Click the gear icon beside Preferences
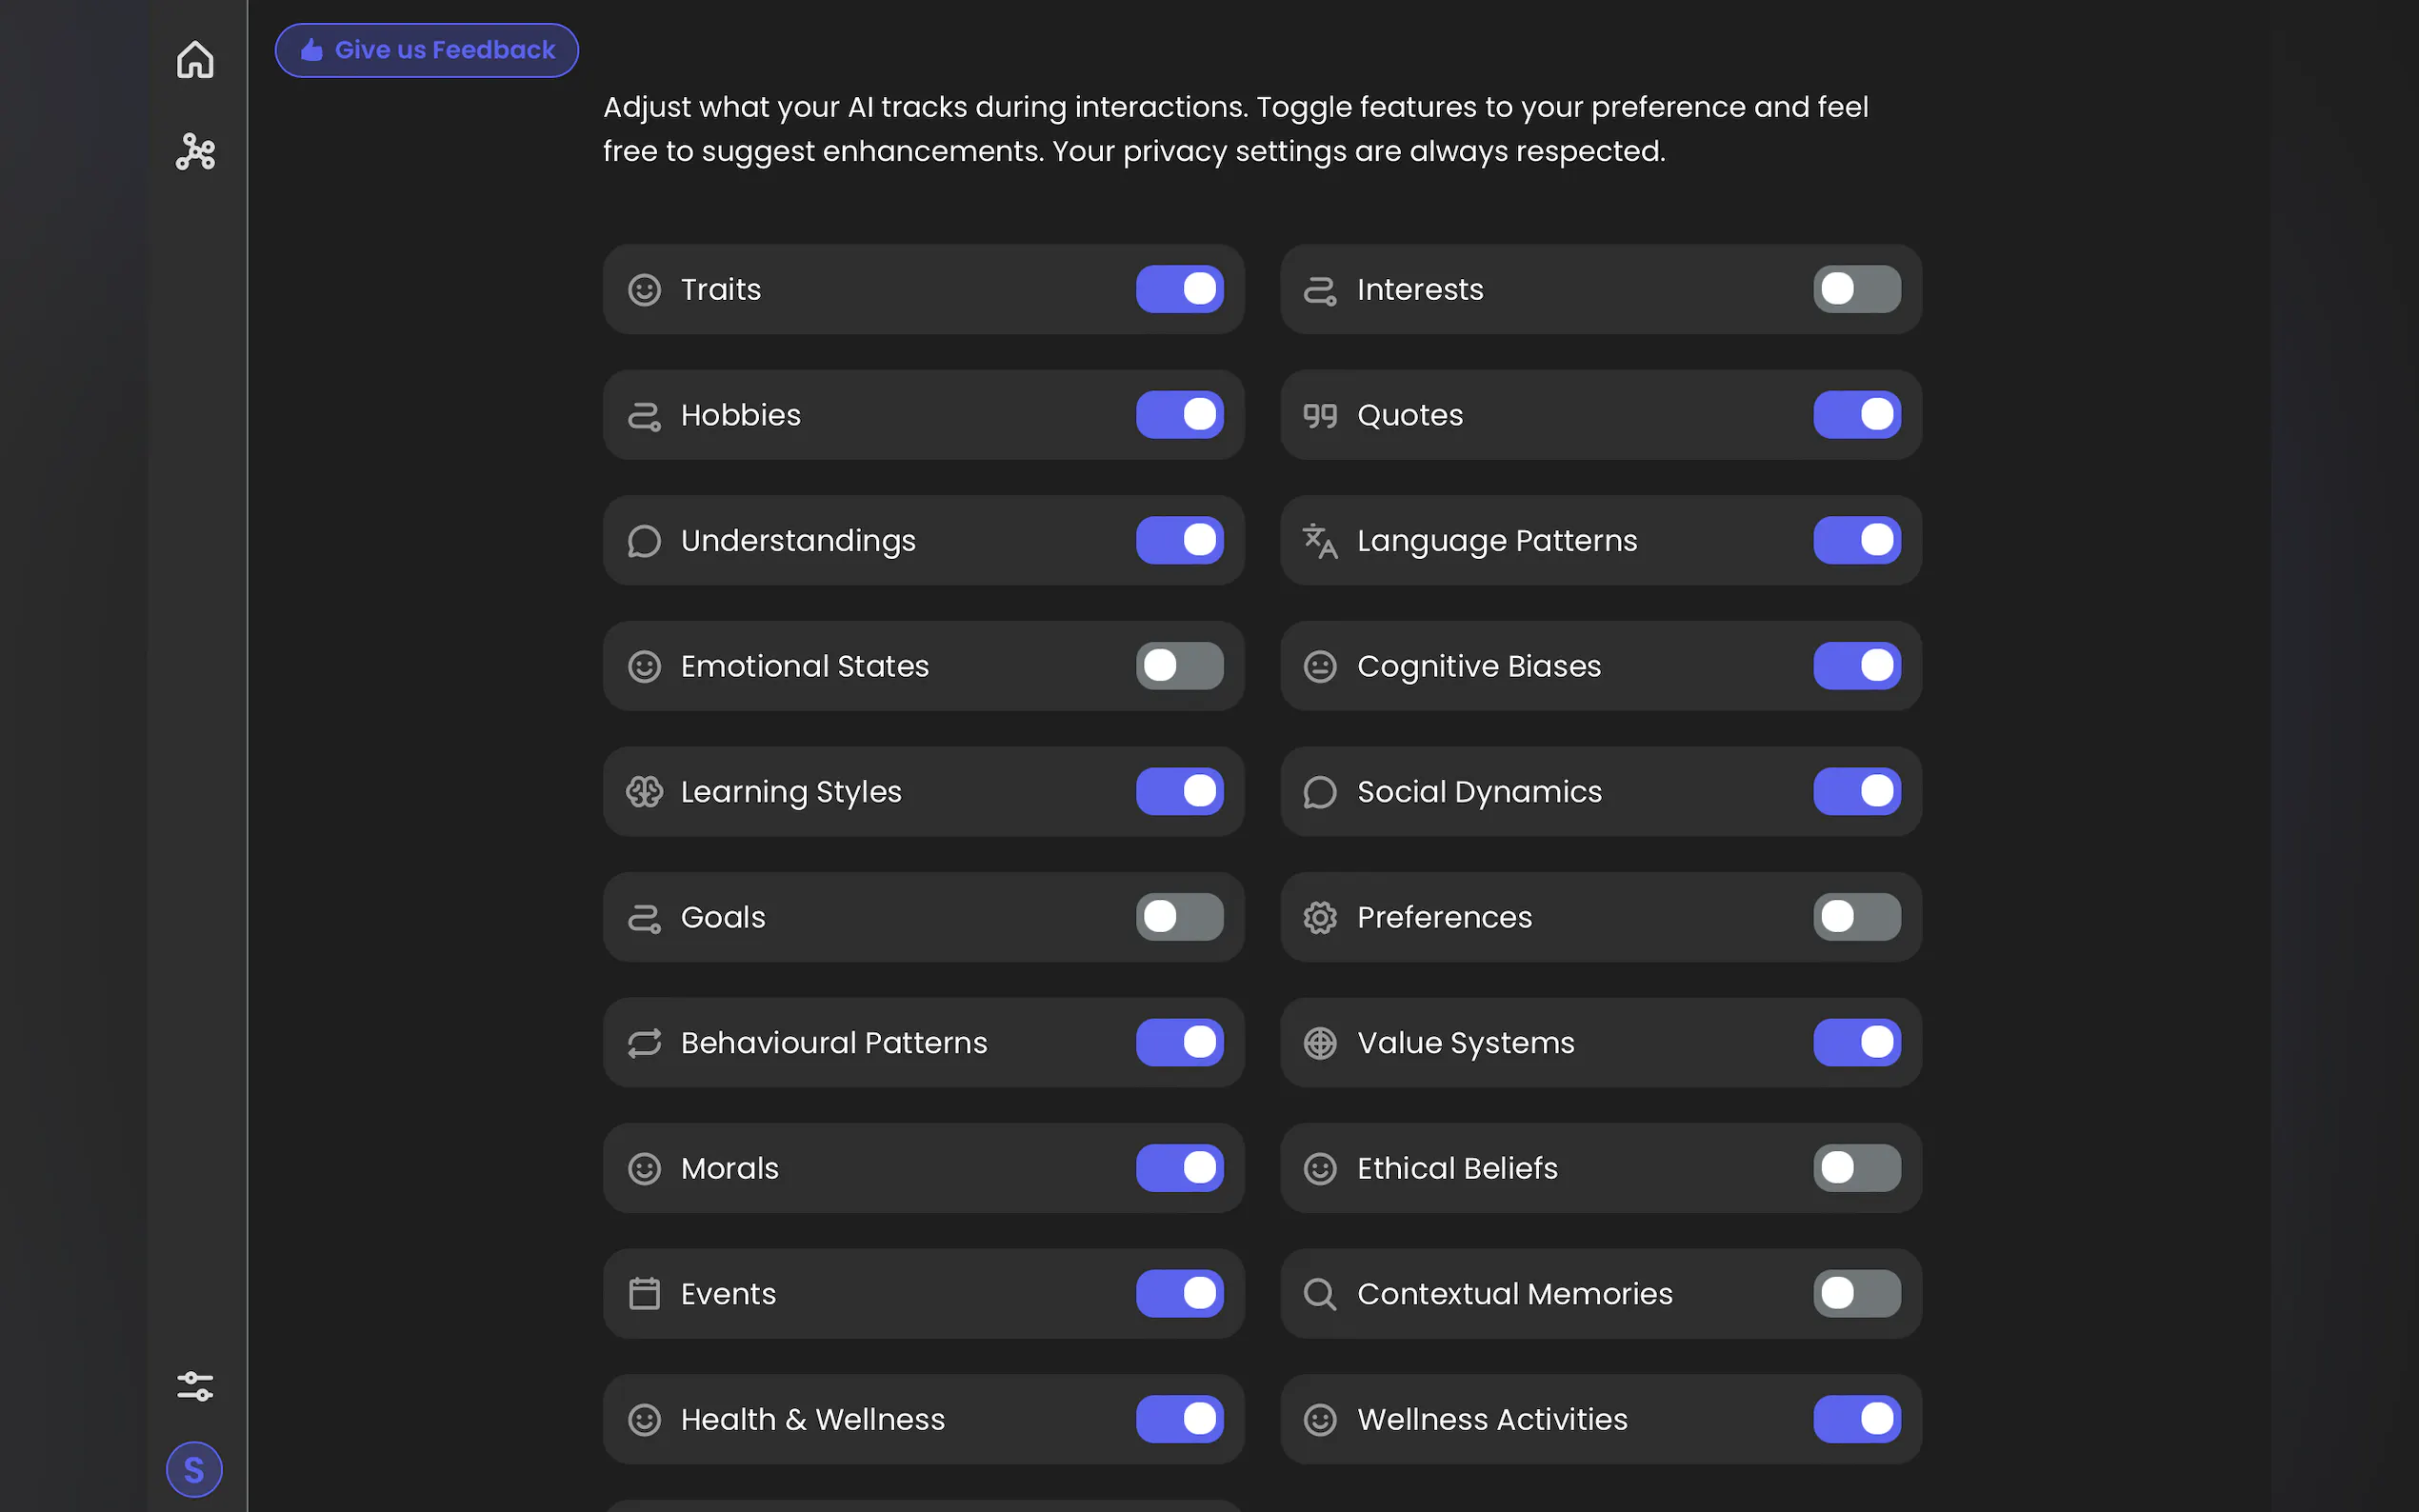 (1320, 917)
